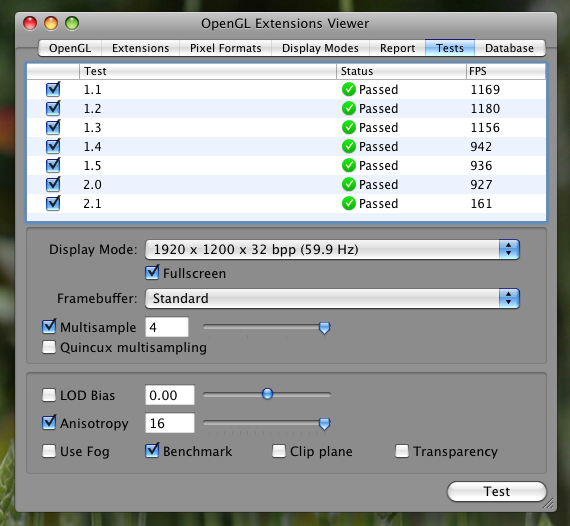This screenshot has width=570, height=526.
Task: Turn off the Benchmark checkbox
Action: 152,451
